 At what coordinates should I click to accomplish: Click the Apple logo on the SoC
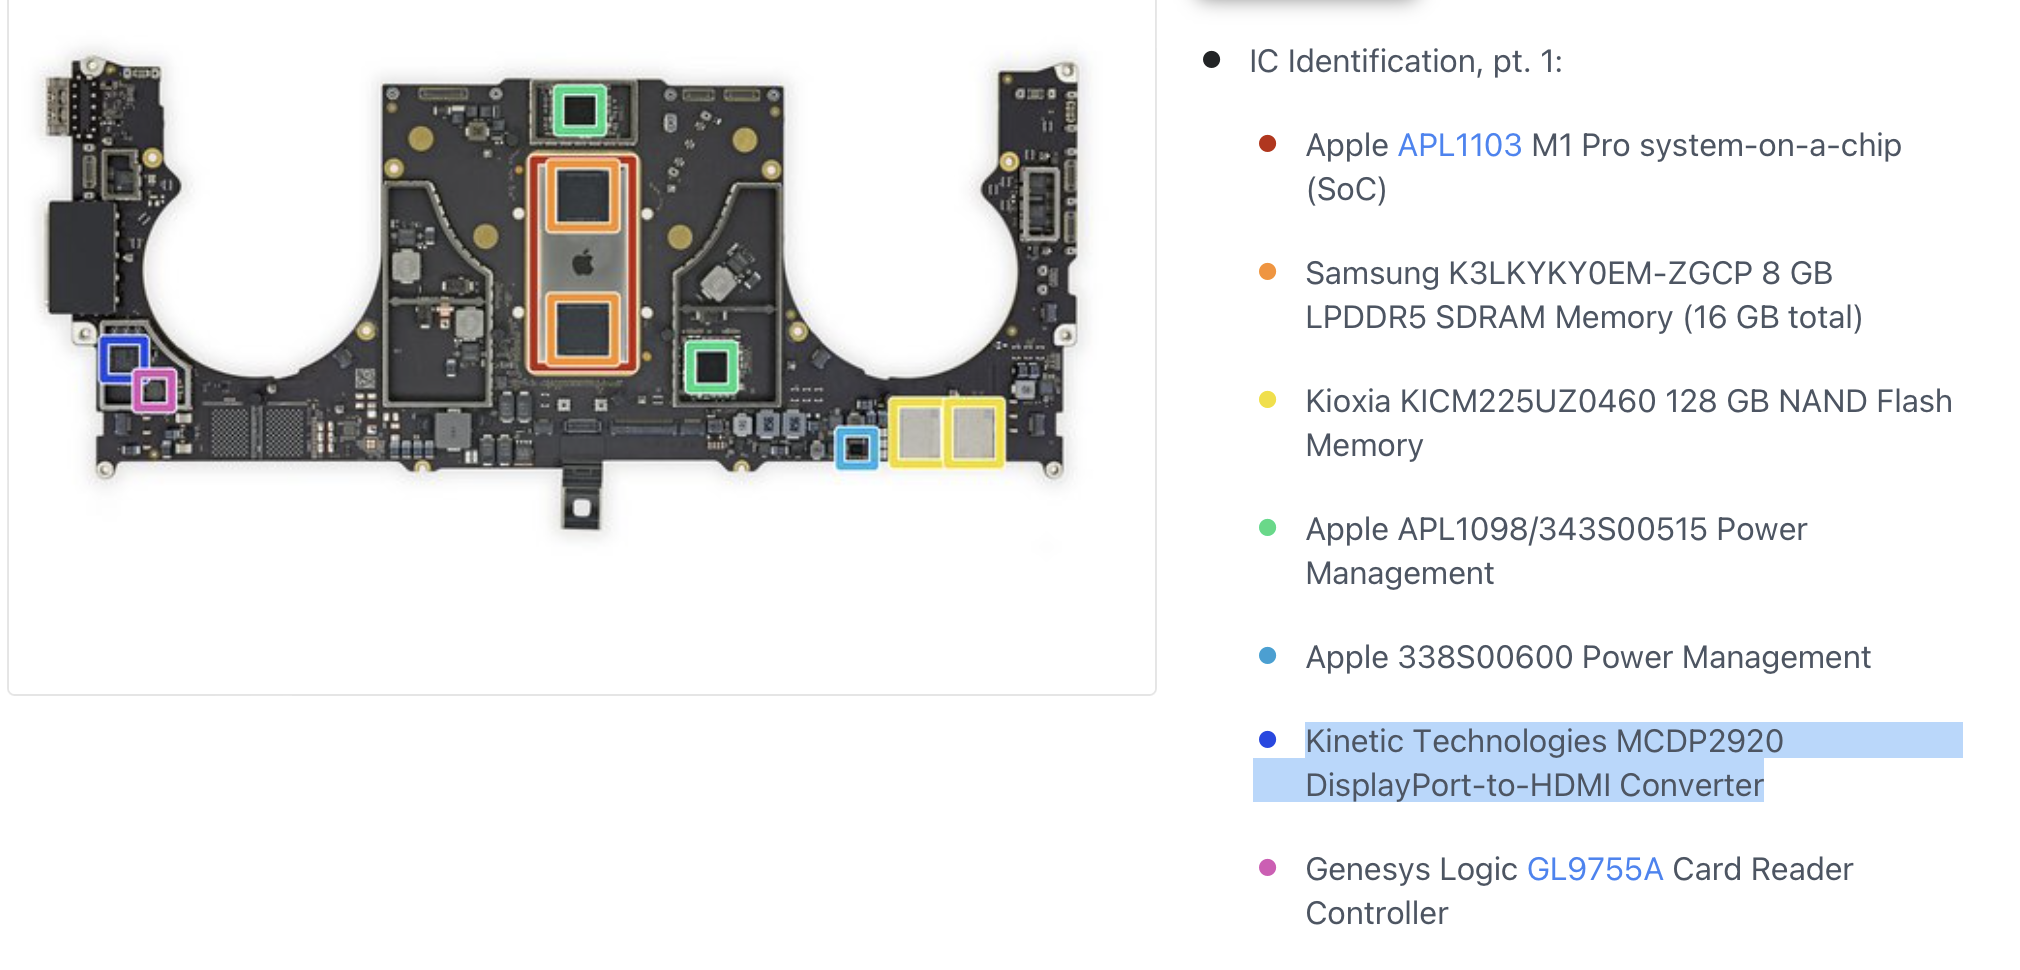[583, 263]
